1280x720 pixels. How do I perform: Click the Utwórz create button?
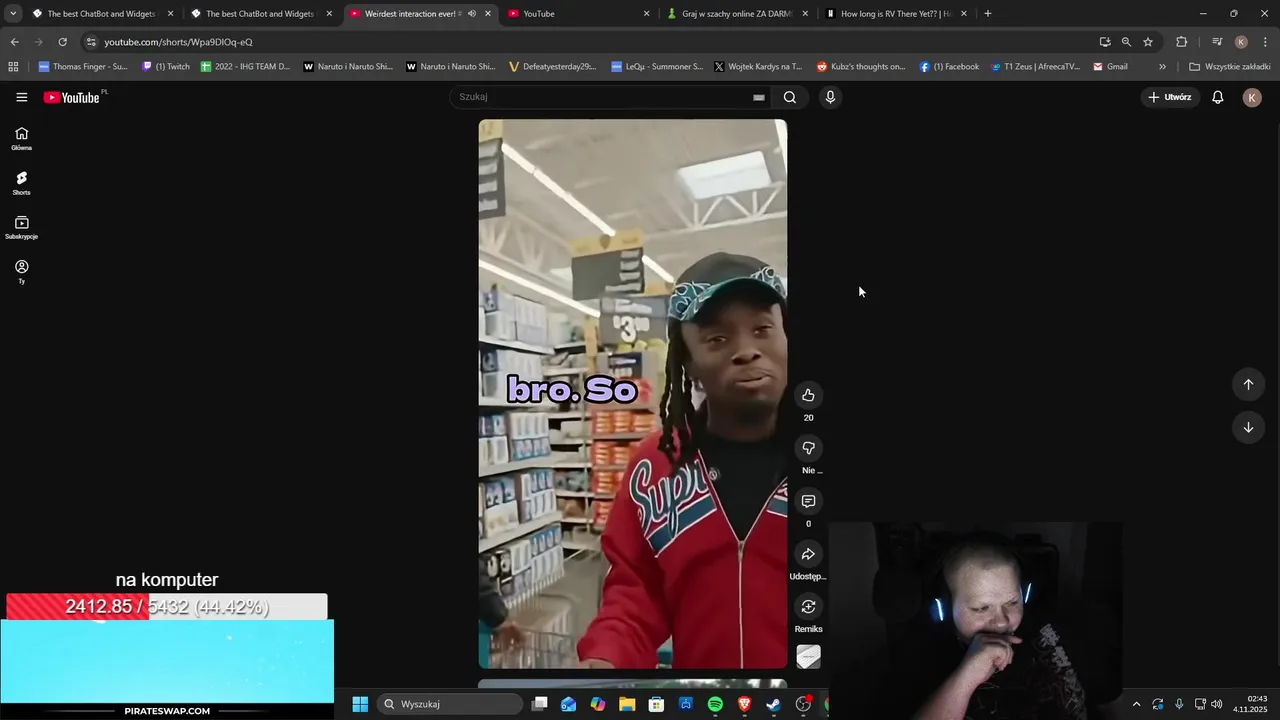1169,97
